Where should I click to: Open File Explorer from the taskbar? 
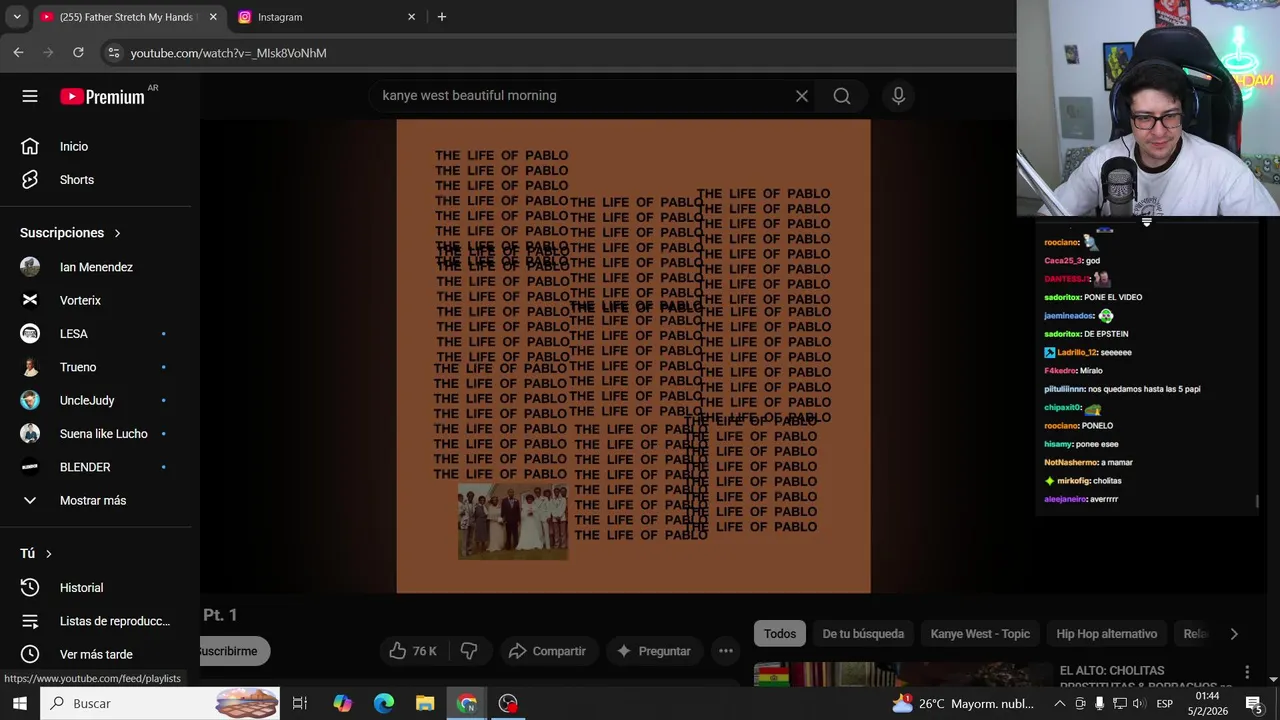425,704
